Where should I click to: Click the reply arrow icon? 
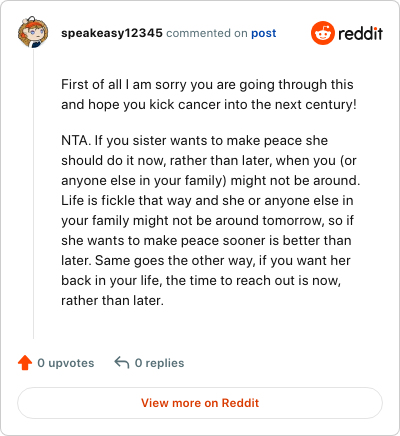(x=122, y=362)
